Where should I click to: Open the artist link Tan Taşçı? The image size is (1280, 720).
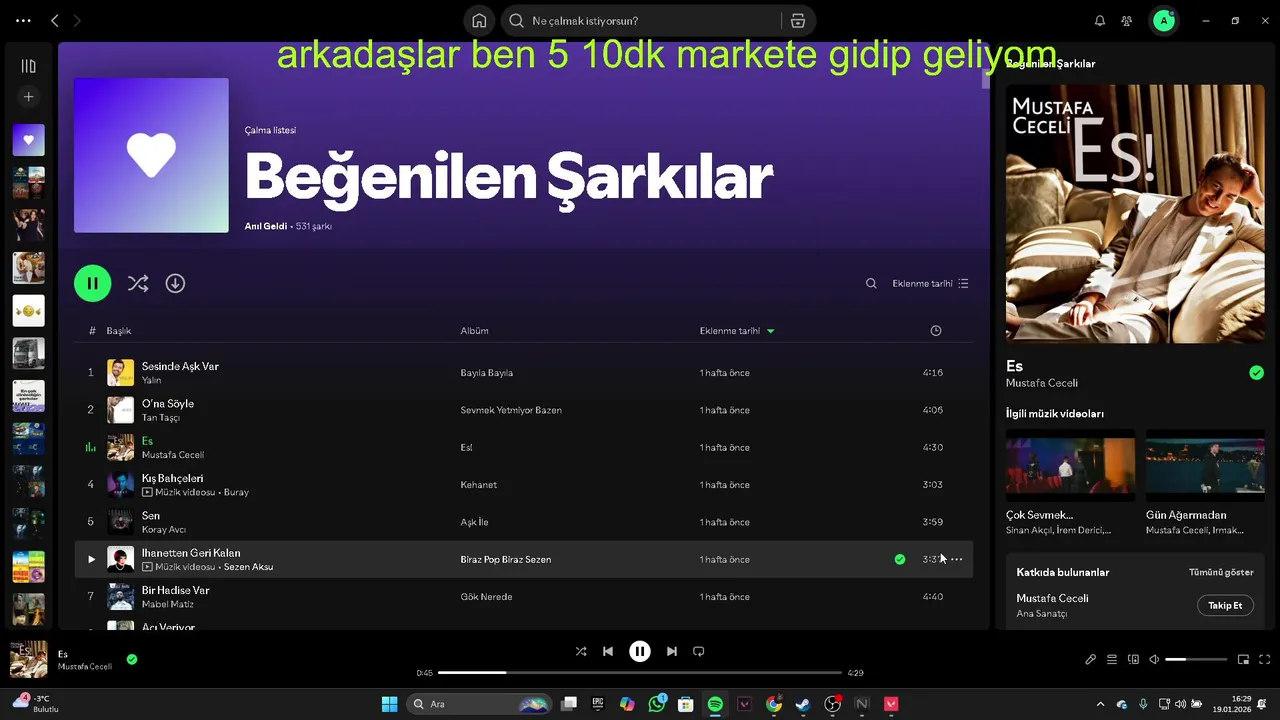[160, 418]
